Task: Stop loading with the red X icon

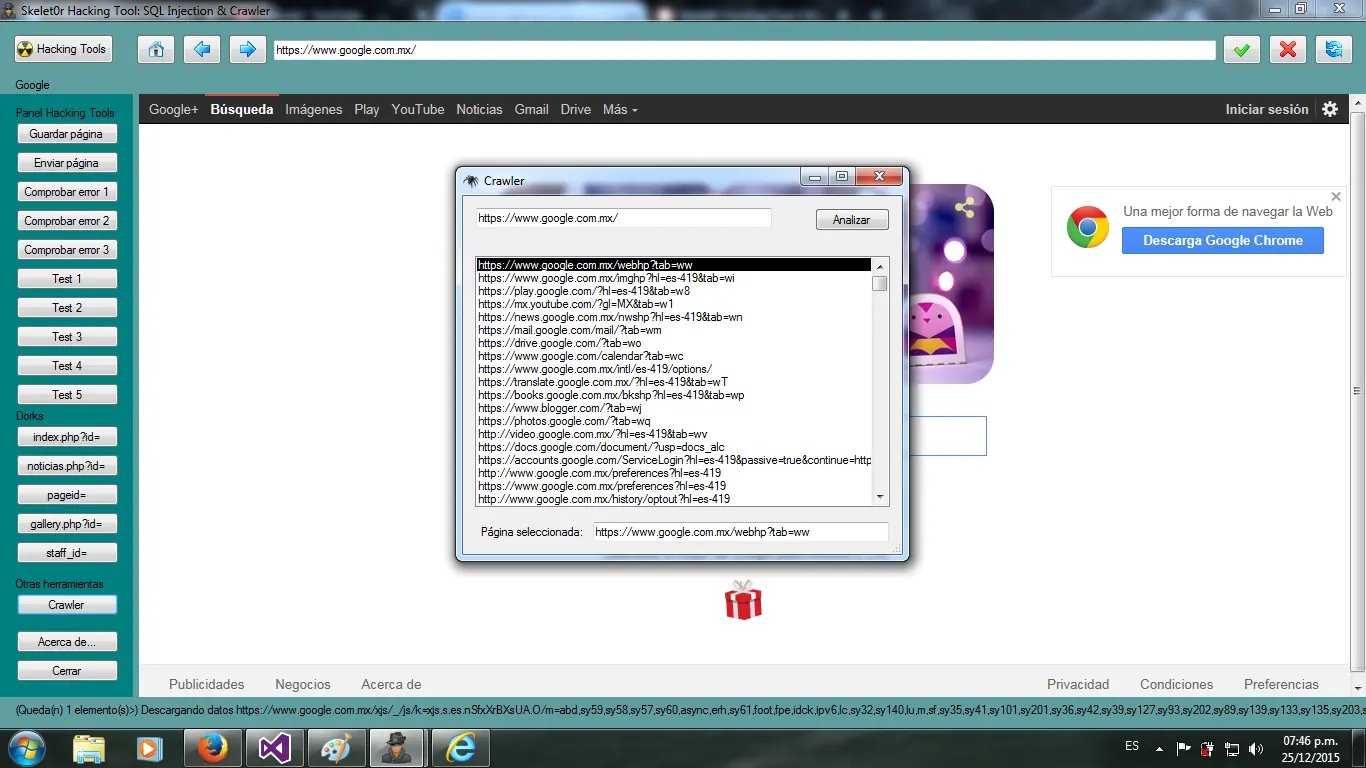Action: tap(1288, 49)
